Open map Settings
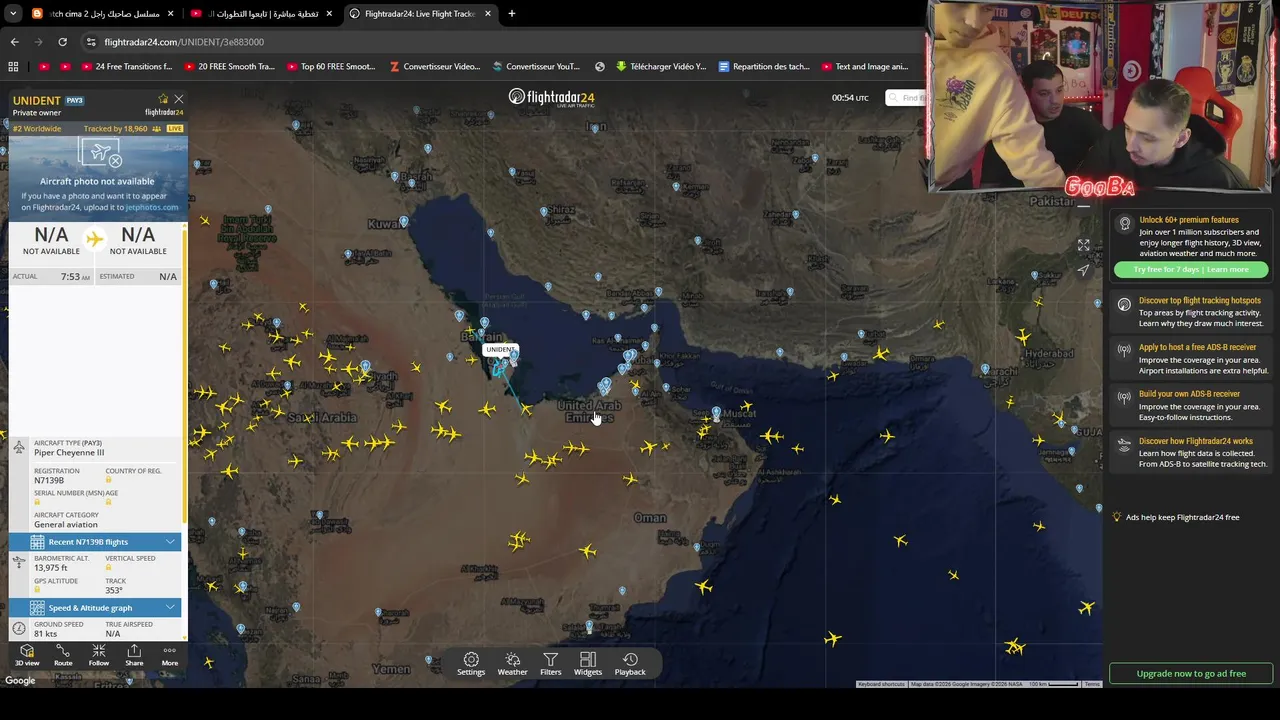The height and width of the screenshot is (720, 1280). (471, 664)
